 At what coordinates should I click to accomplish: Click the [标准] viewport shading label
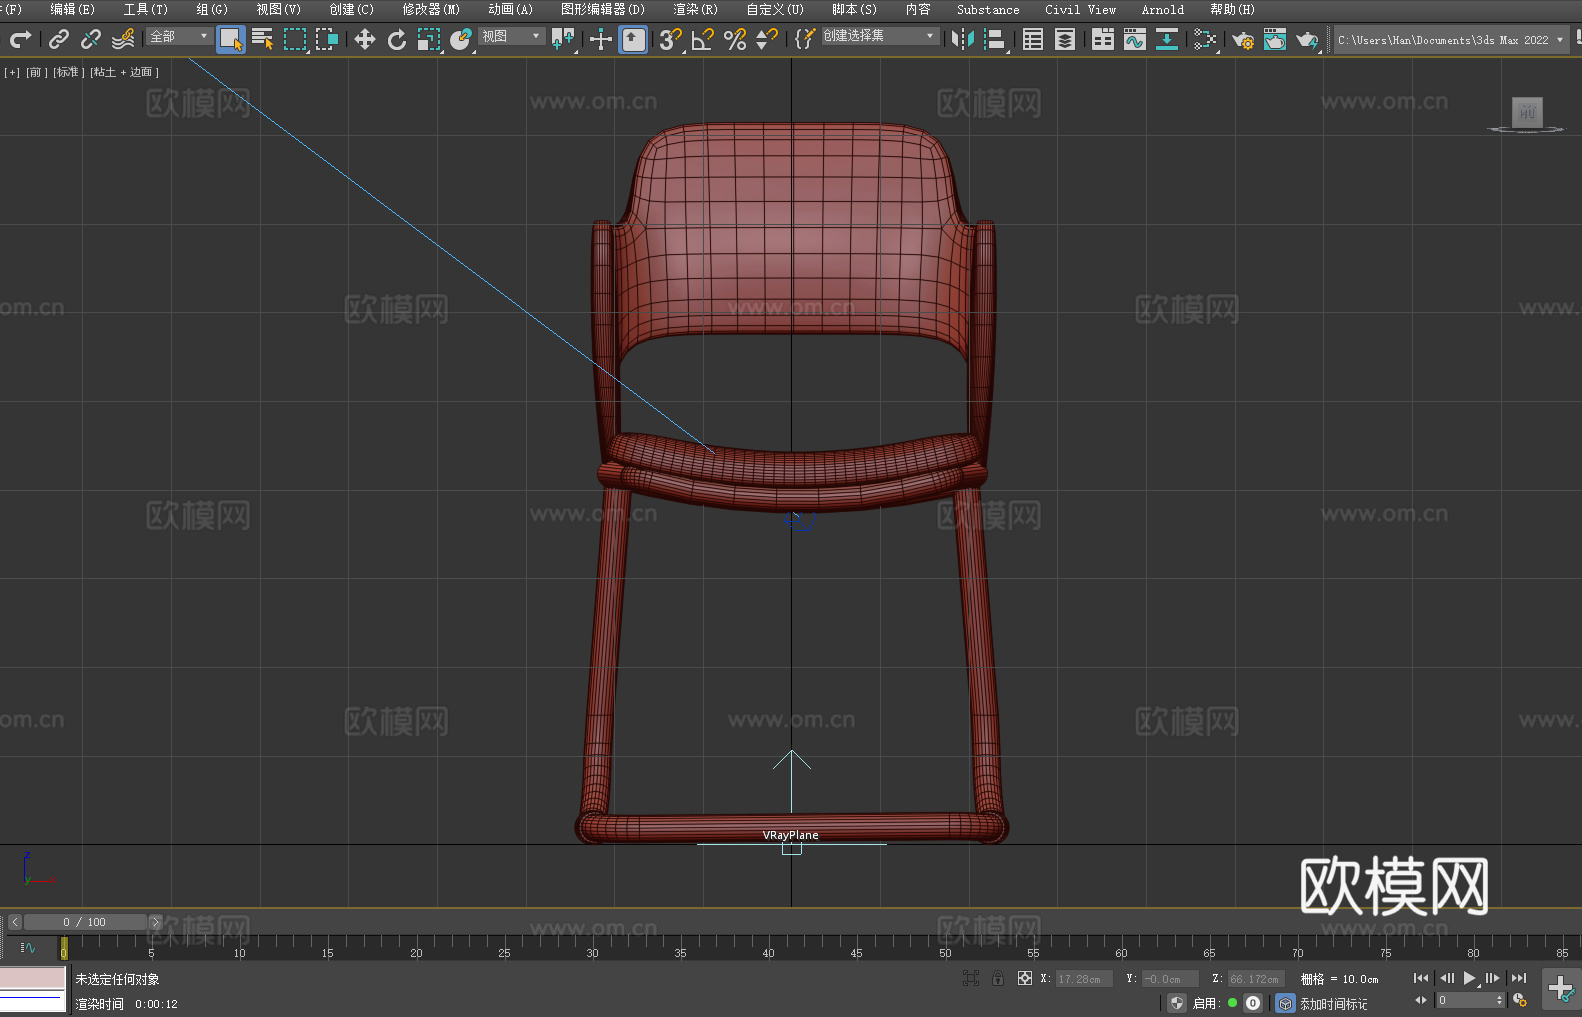point(68,72)
